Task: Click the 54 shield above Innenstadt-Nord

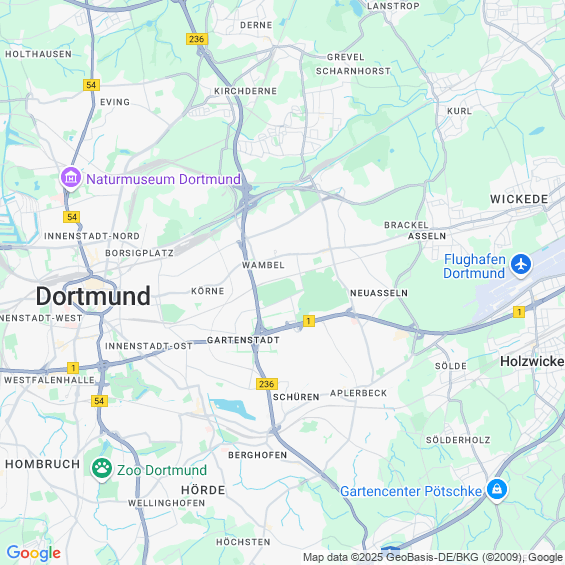Action: click(72, 217)
